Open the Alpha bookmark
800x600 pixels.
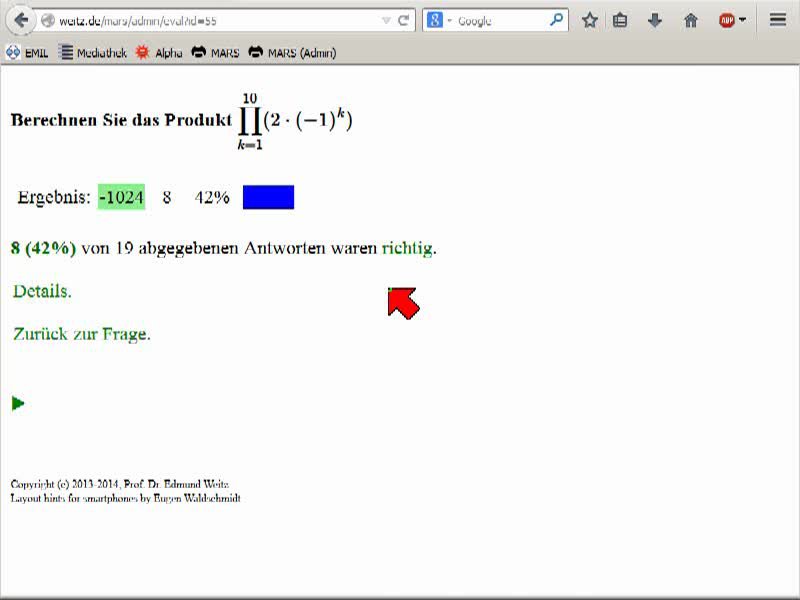pos(159,53)
